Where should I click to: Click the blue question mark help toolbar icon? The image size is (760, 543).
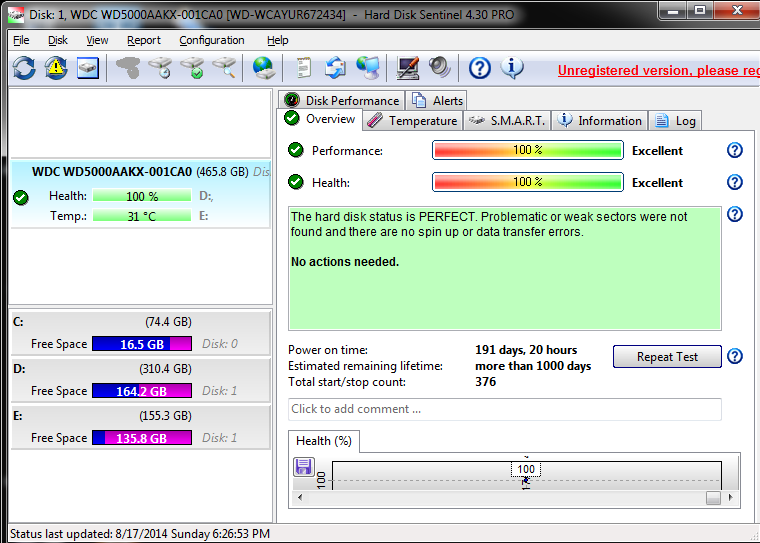(x=480, y=68)
